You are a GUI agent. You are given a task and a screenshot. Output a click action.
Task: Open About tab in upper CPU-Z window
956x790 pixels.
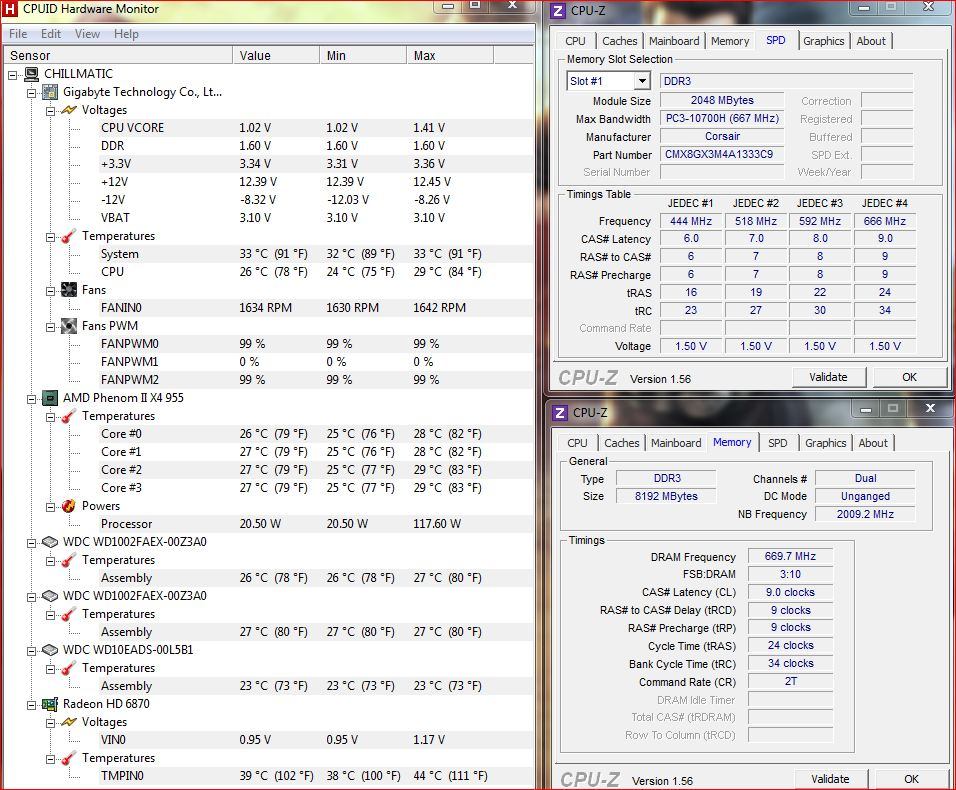pyautogui.click(x=871, y=41)
